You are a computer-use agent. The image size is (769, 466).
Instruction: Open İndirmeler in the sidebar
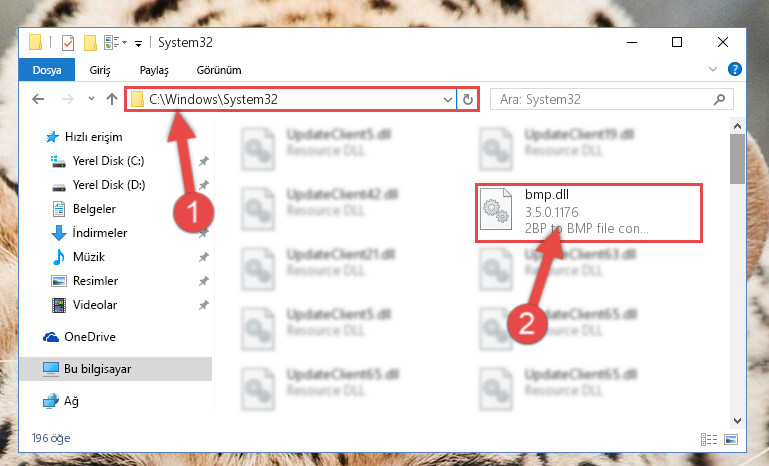pos(100,233)
